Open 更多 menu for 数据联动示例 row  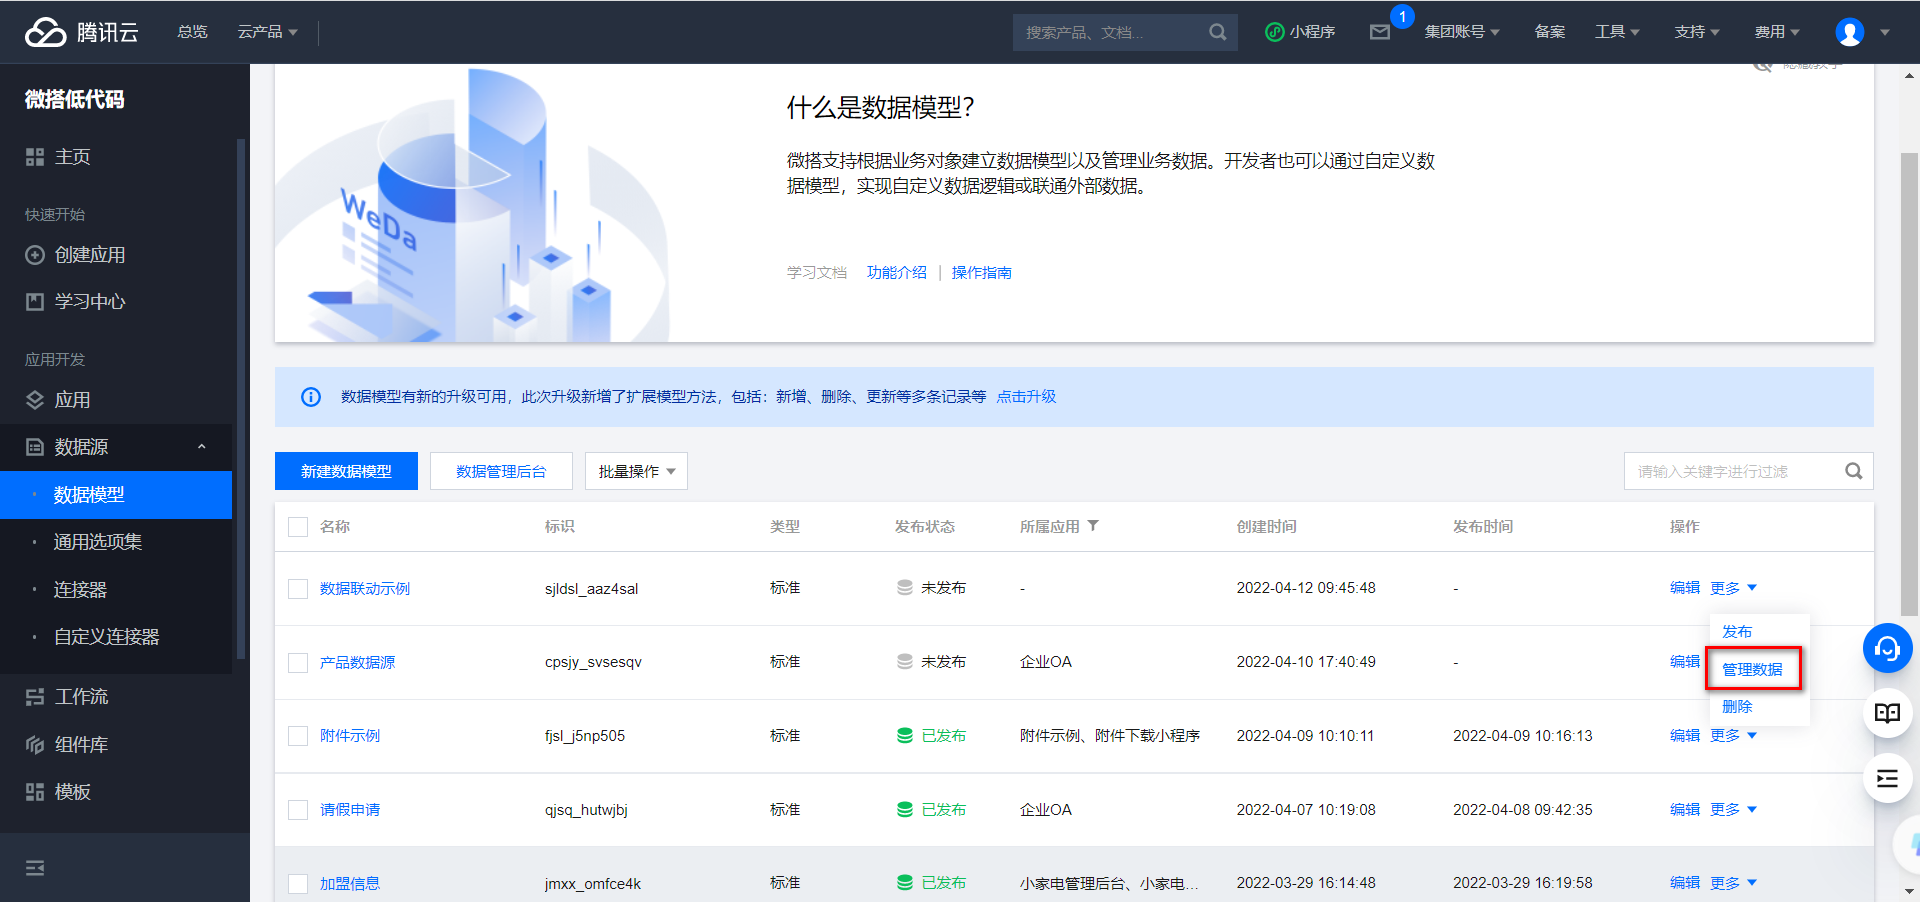1733,588
